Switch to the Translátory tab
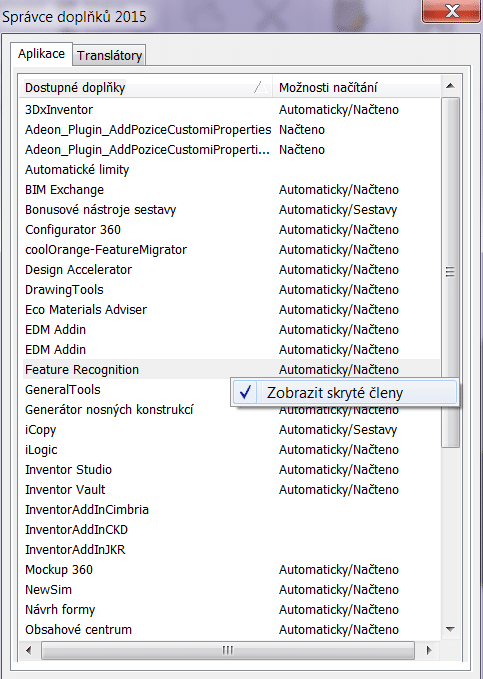 [x=109, y=55]
